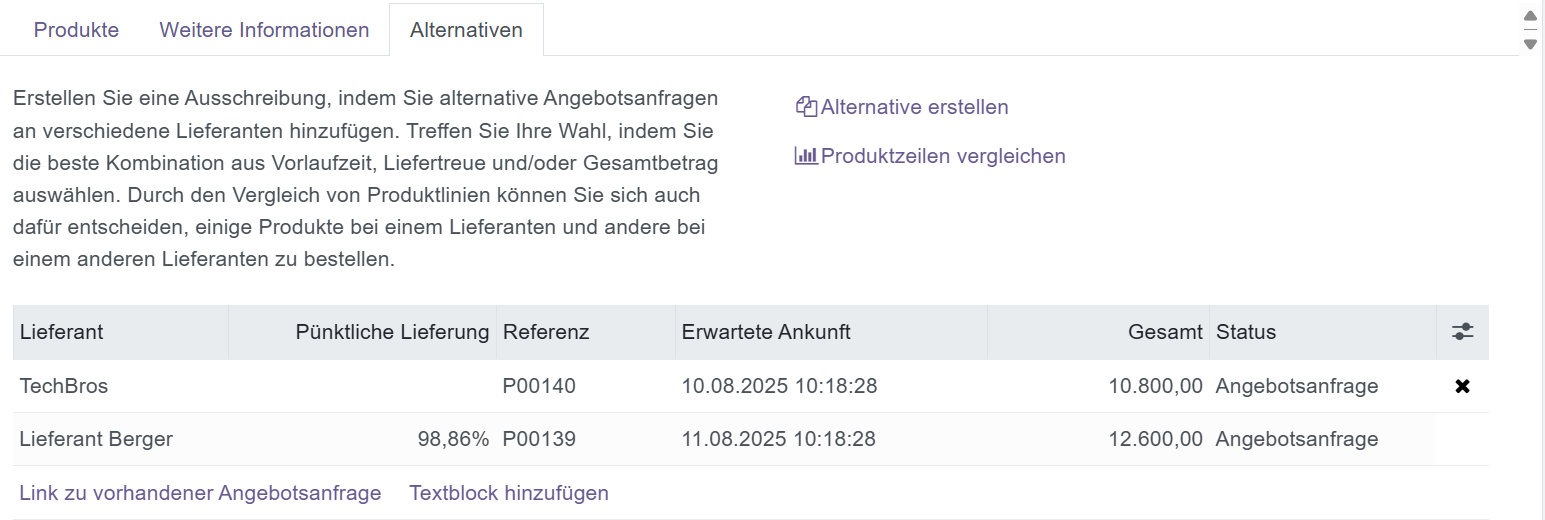Open the column settings adjust icon
This screenshot has height=520, width=1545.
[x=1462, y=332]
